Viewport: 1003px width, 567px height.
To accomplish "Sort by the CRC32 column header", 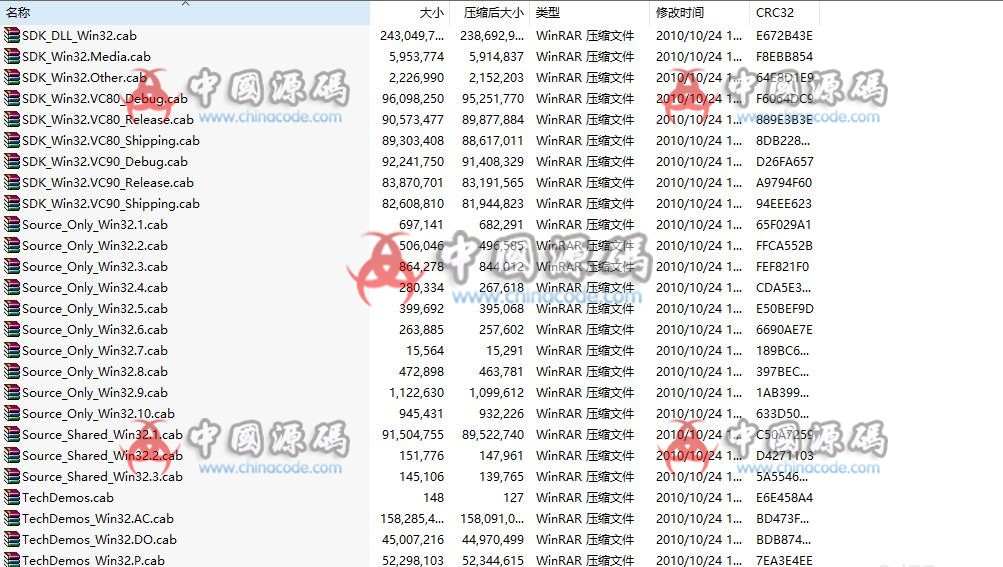I will tap(784, 12).
